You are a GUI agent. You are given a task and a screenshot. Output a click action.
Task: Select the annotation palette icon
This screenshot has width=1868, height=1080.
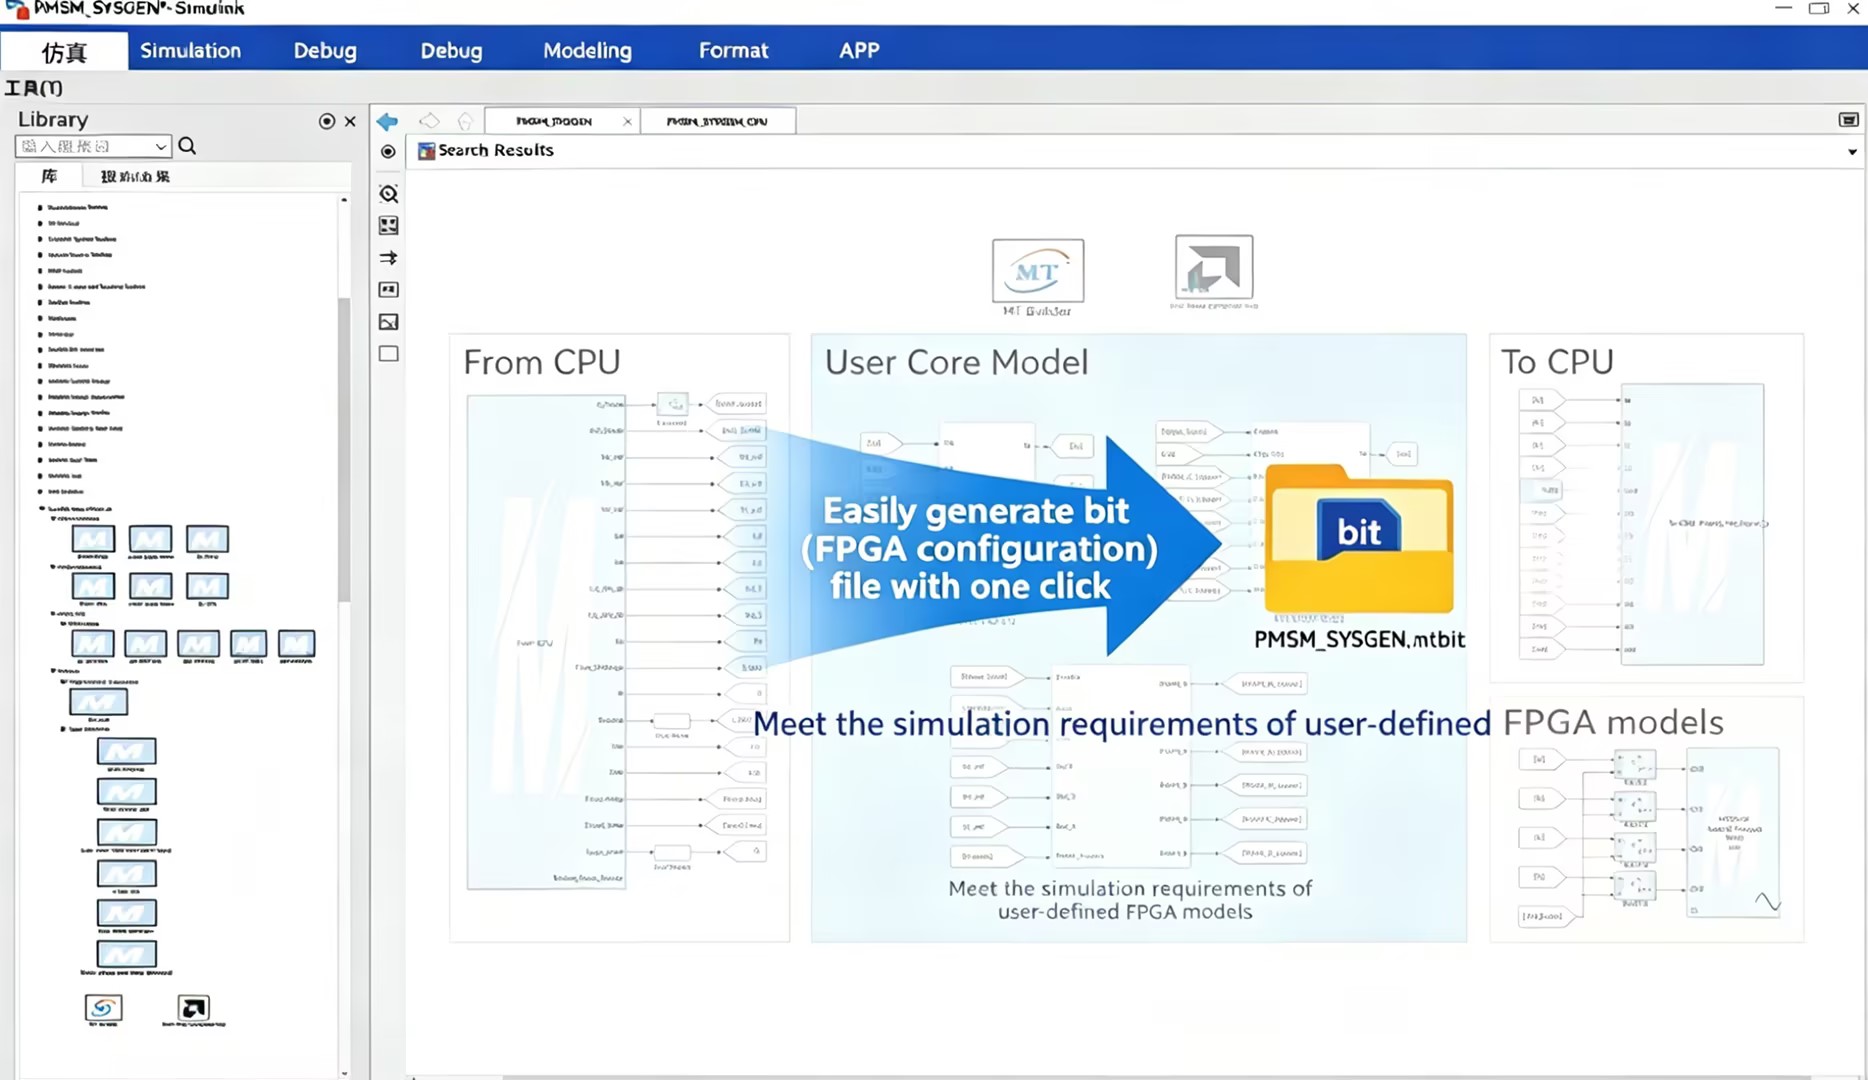[x=389, y=290]
